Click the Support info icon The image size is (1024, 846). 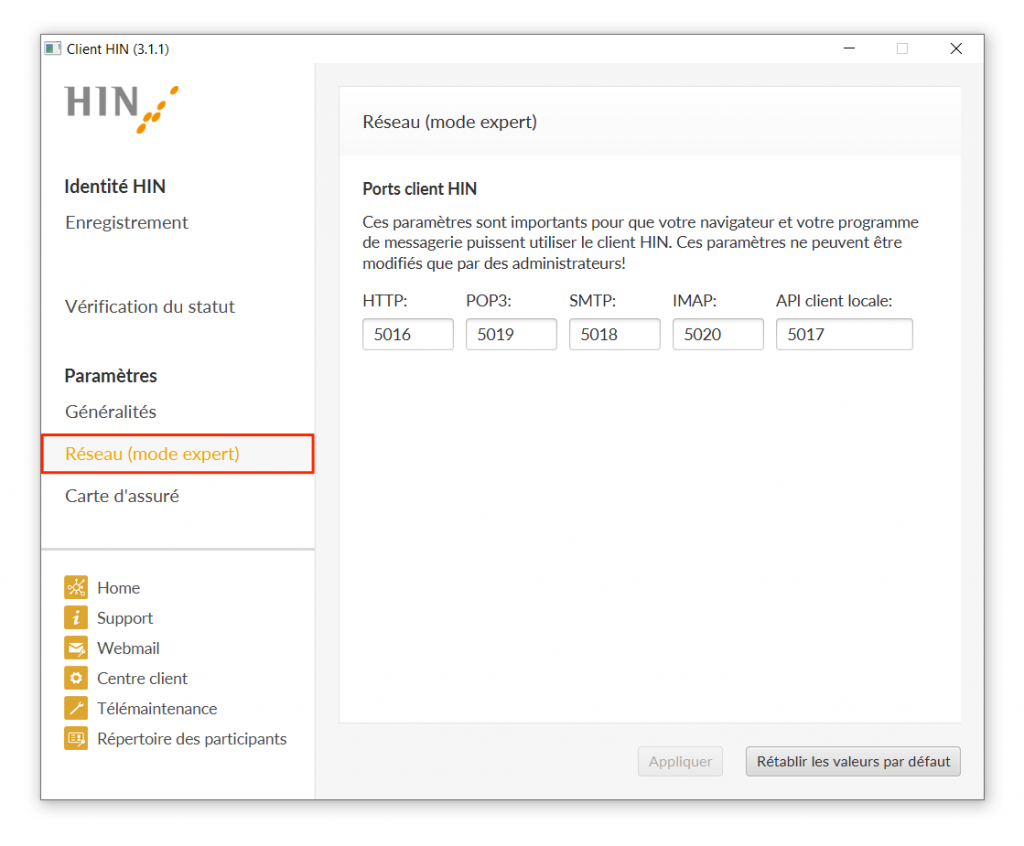76,617
